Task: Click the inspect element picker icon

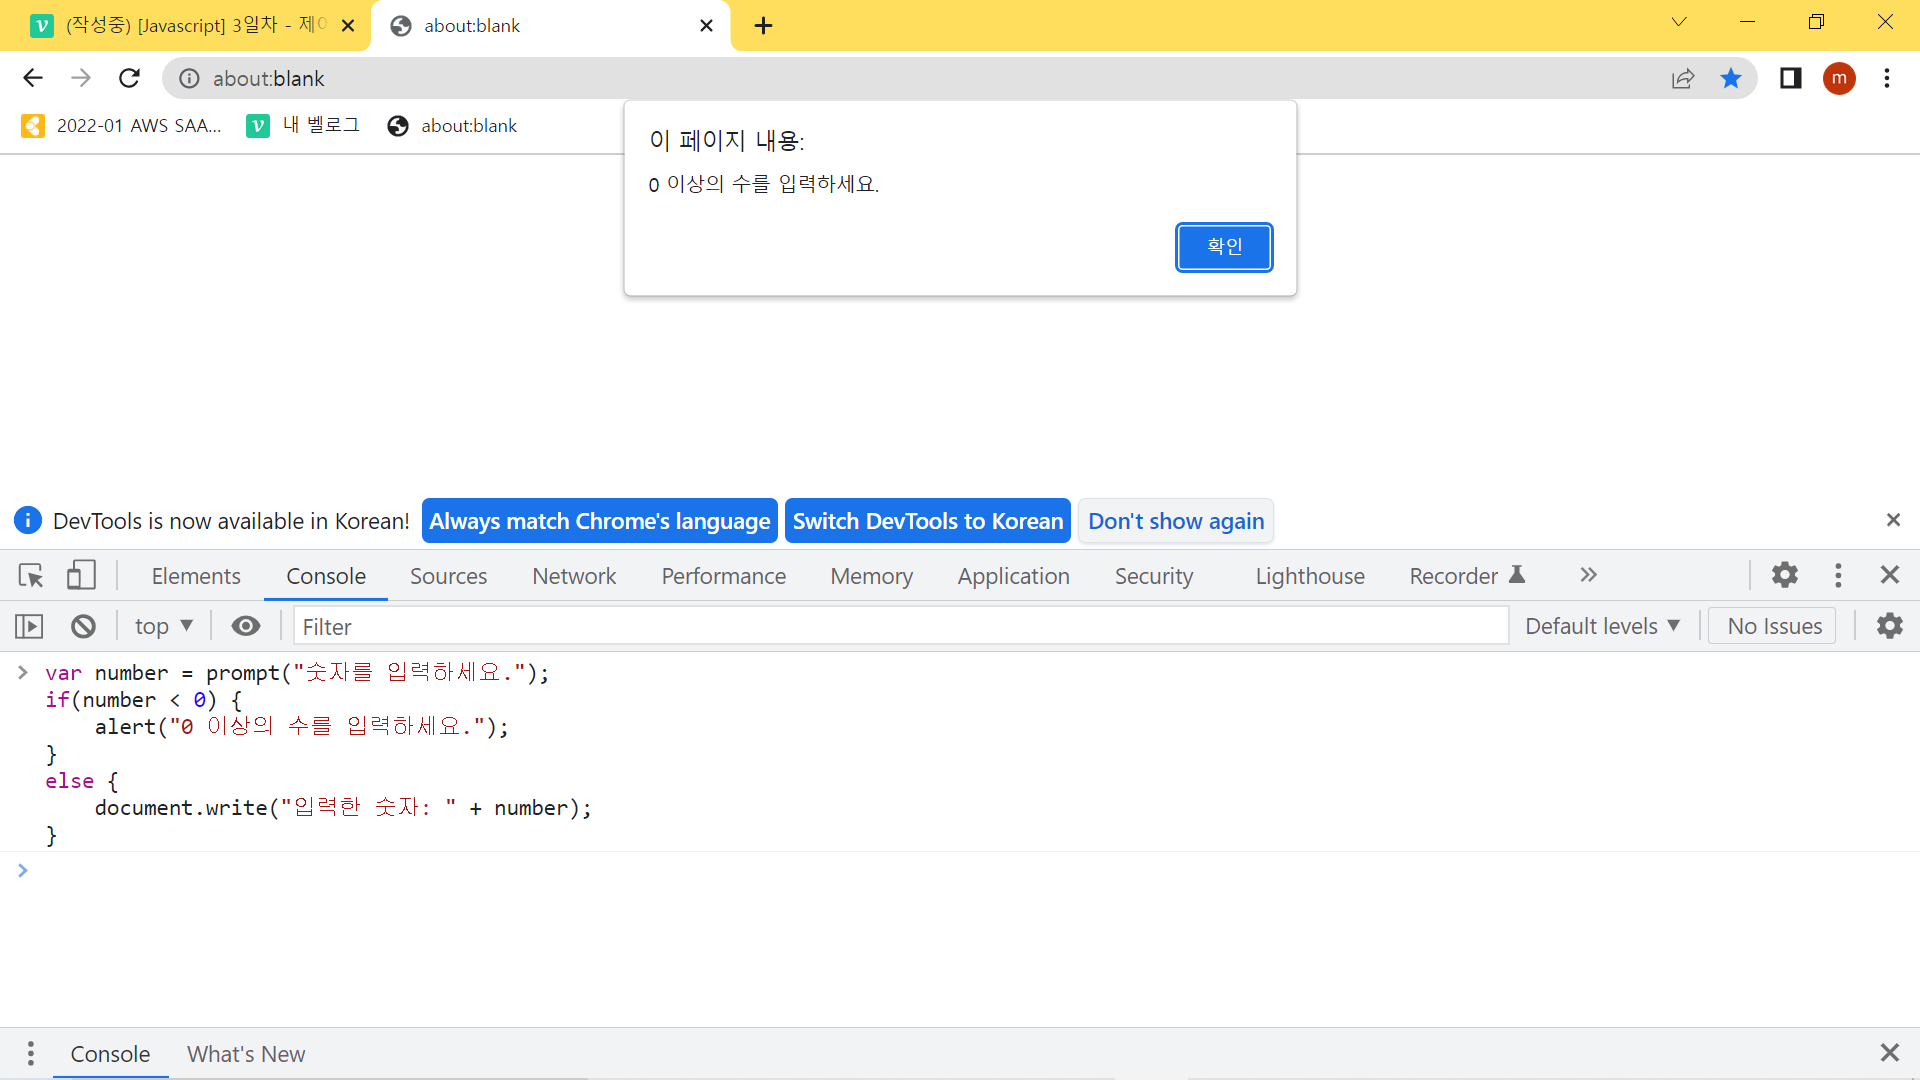Action: (30, 576)
